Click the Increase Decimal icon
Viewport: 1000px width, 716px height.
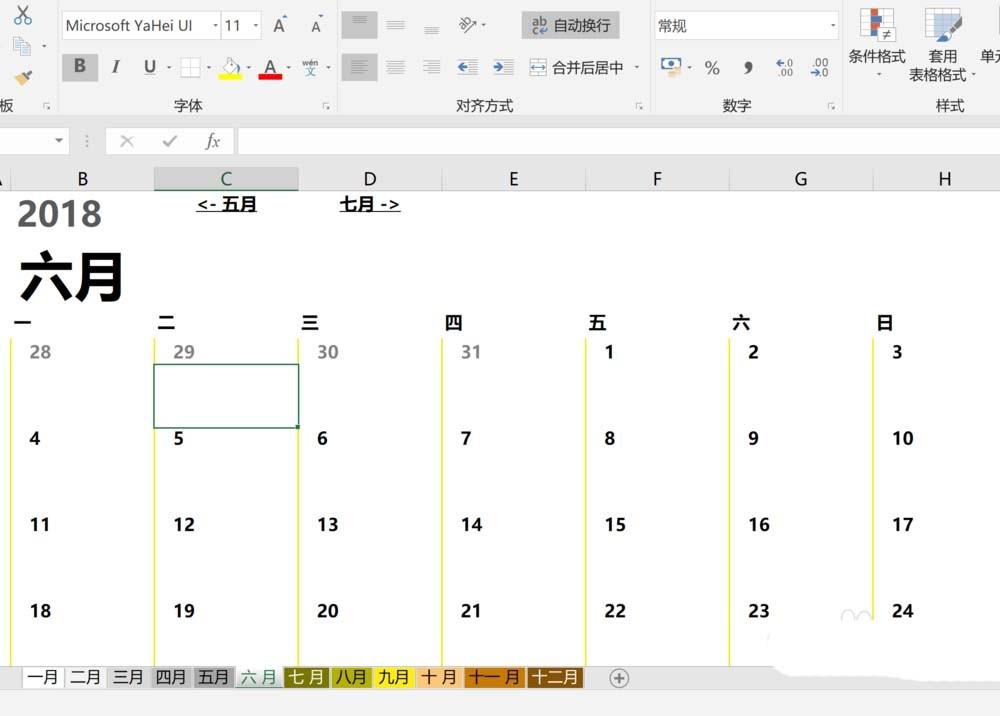point(787,68)
